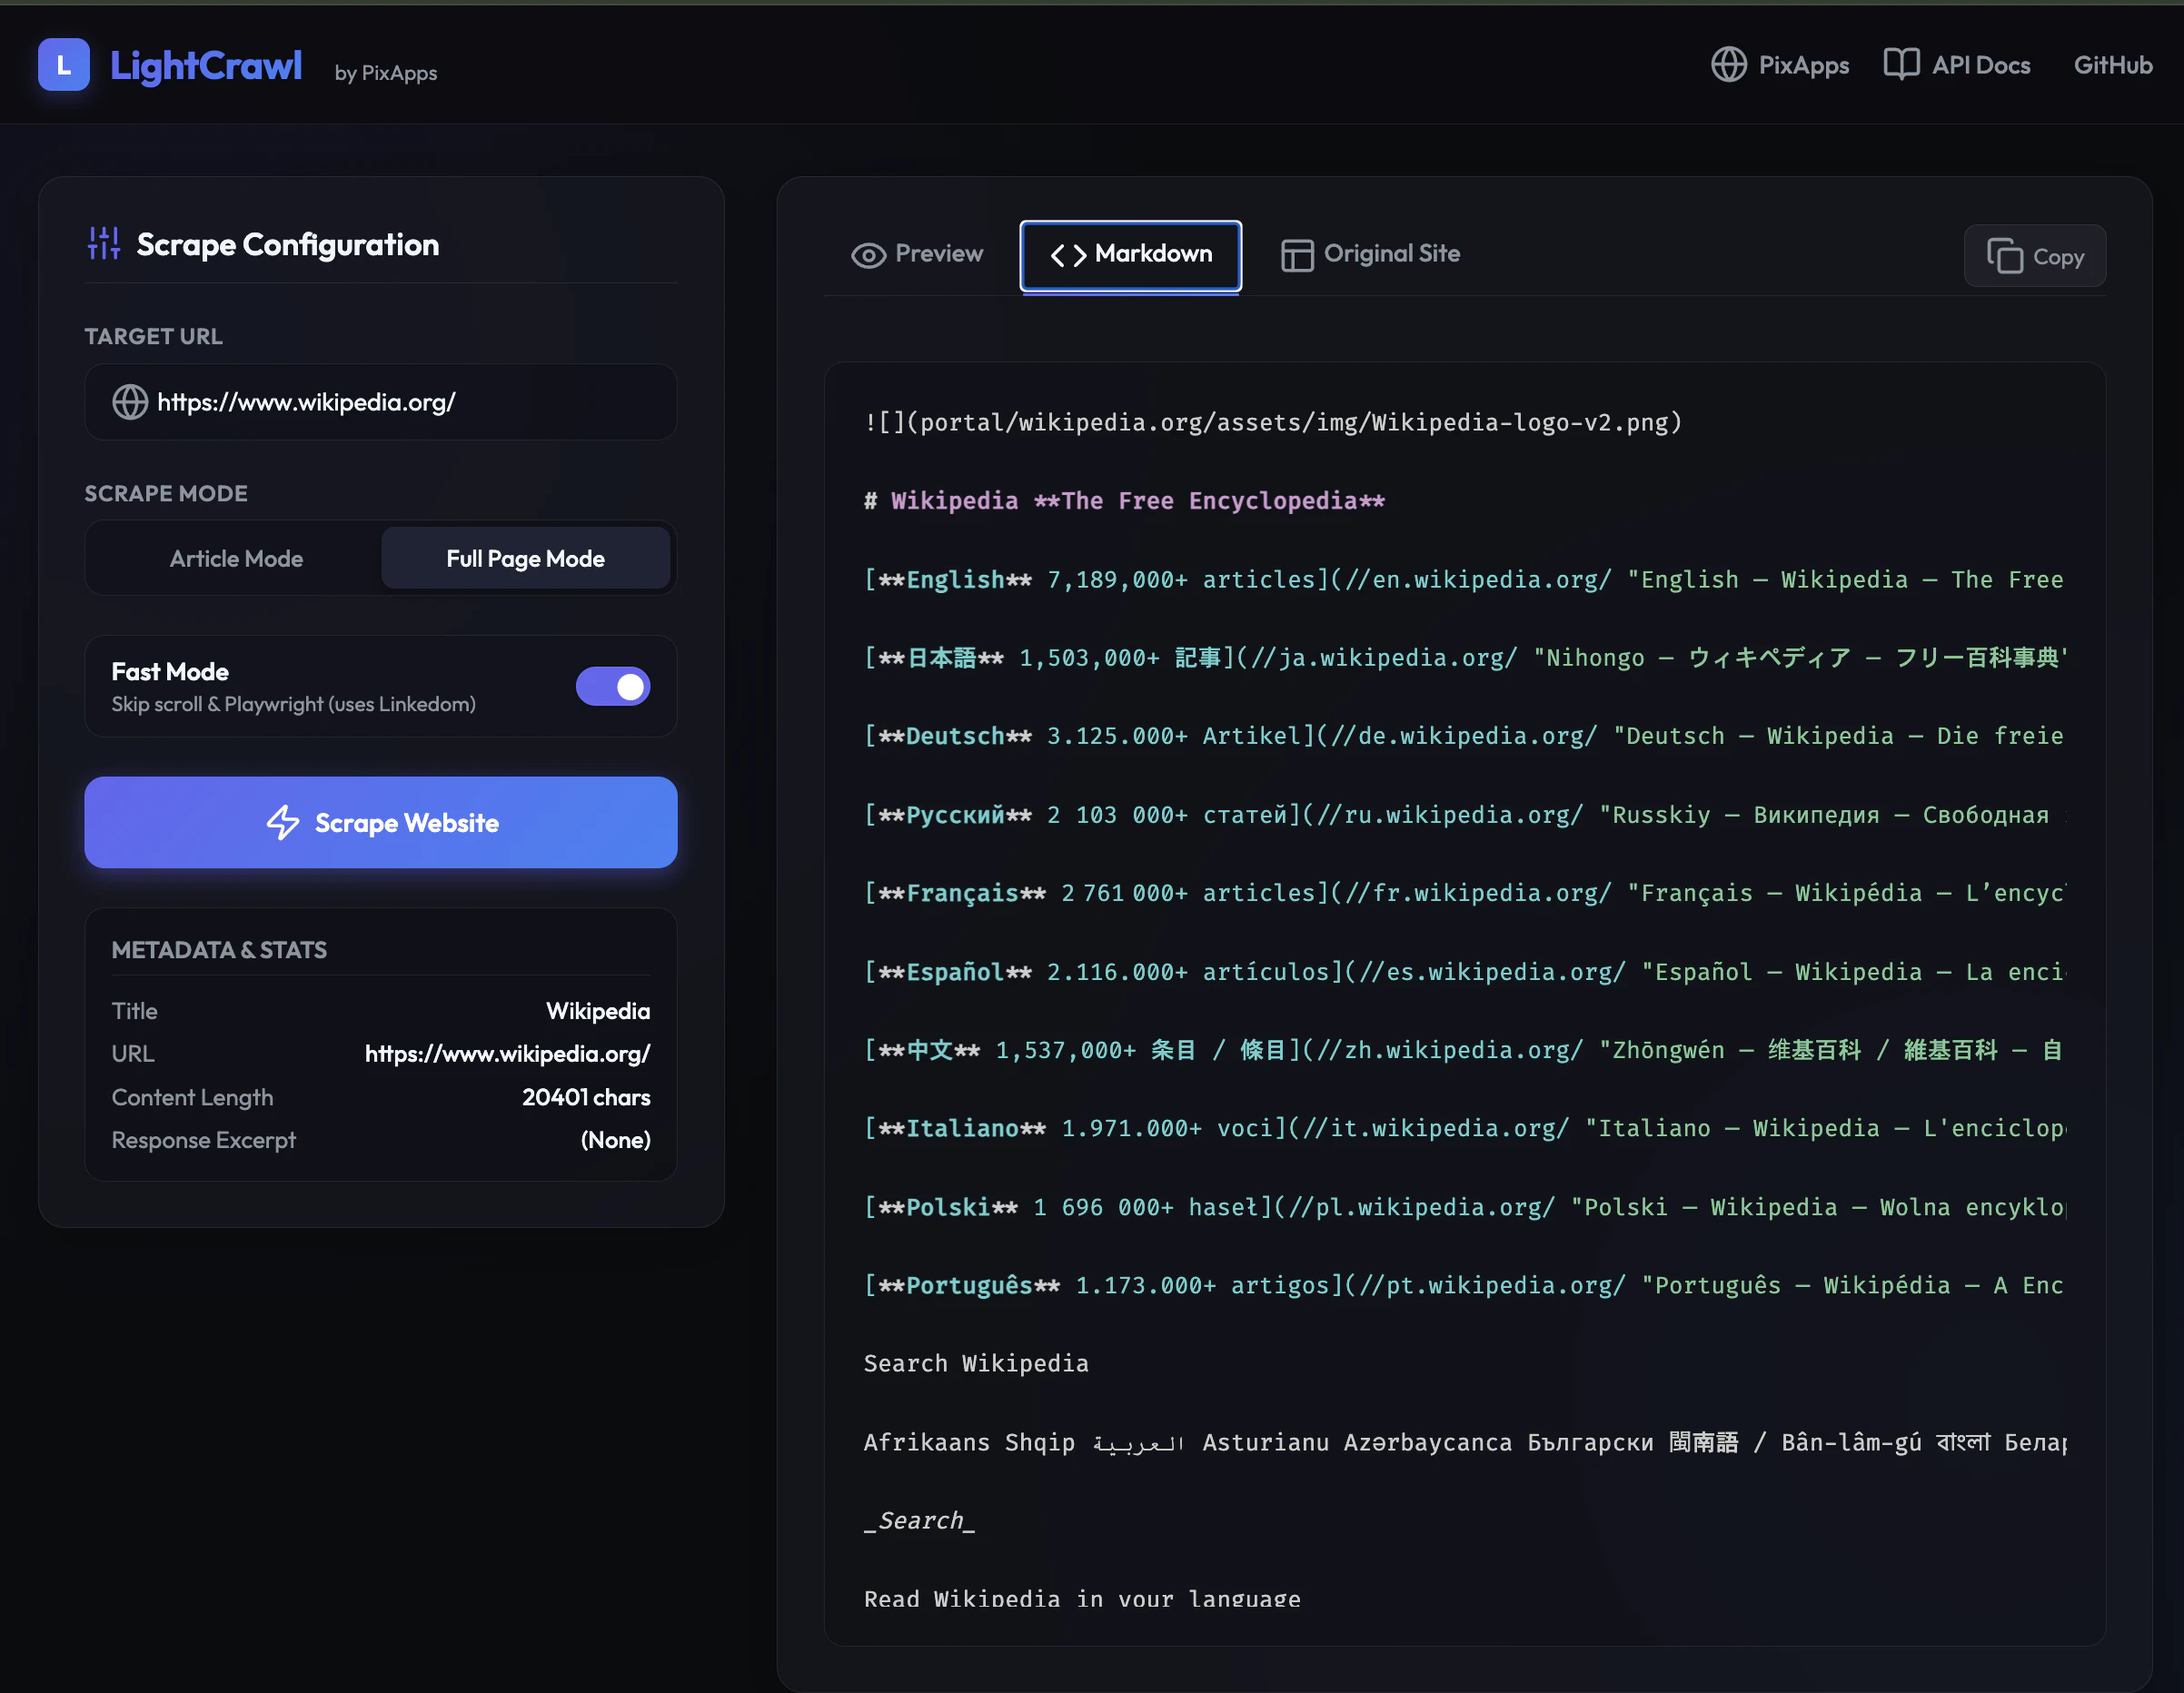Click the English articles markdown line
The width and height of the screenshot is (2184, 1693).
tap(1464, 580)
